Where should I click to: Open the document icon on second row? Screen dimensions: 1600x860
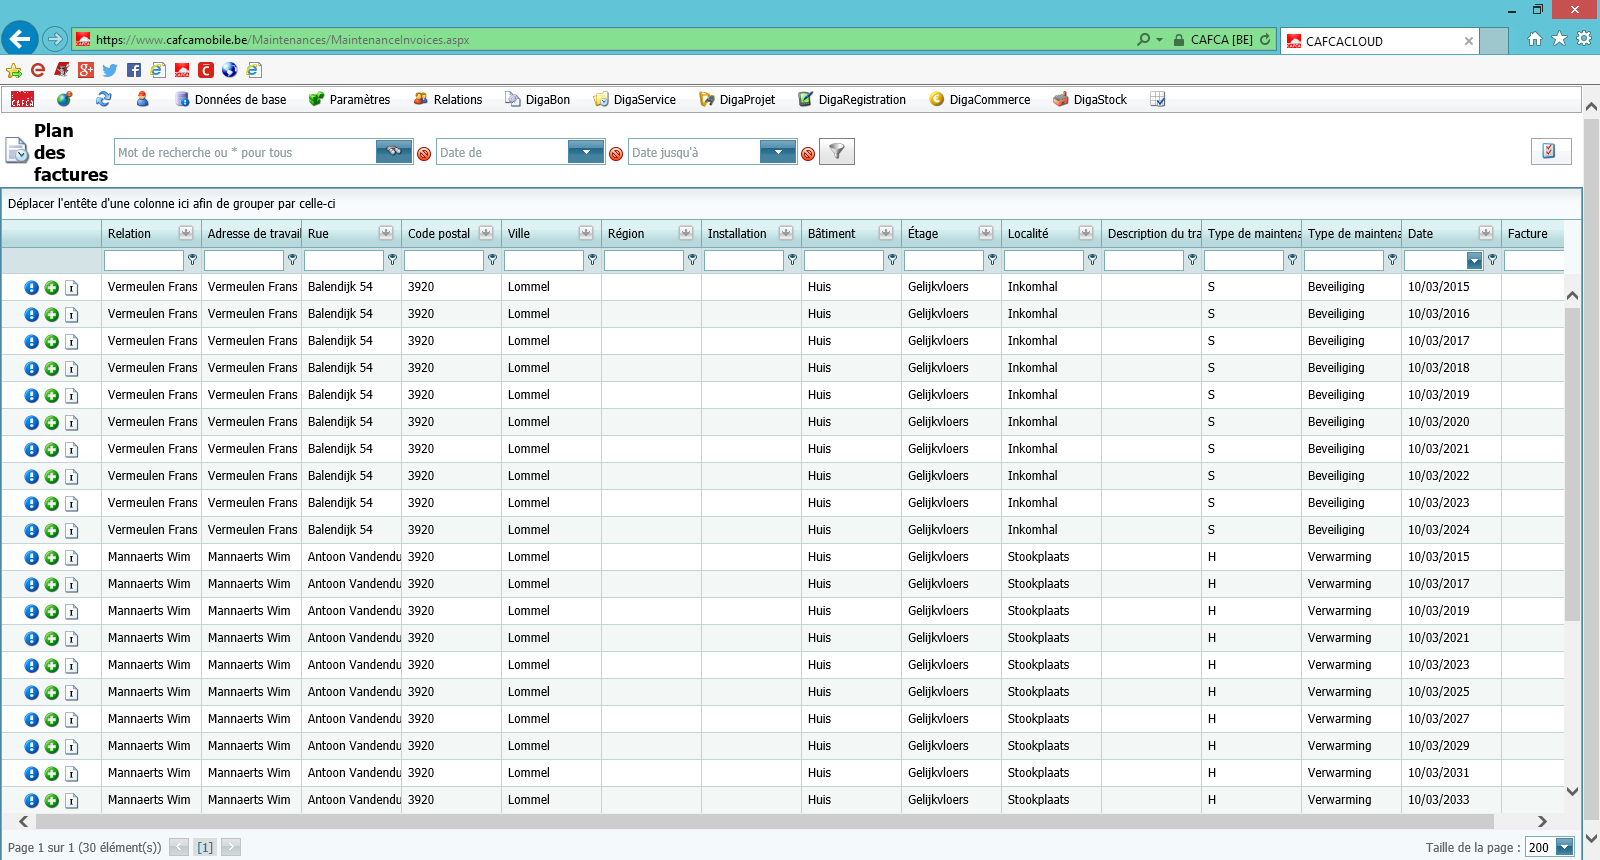[x=72, y=314]
